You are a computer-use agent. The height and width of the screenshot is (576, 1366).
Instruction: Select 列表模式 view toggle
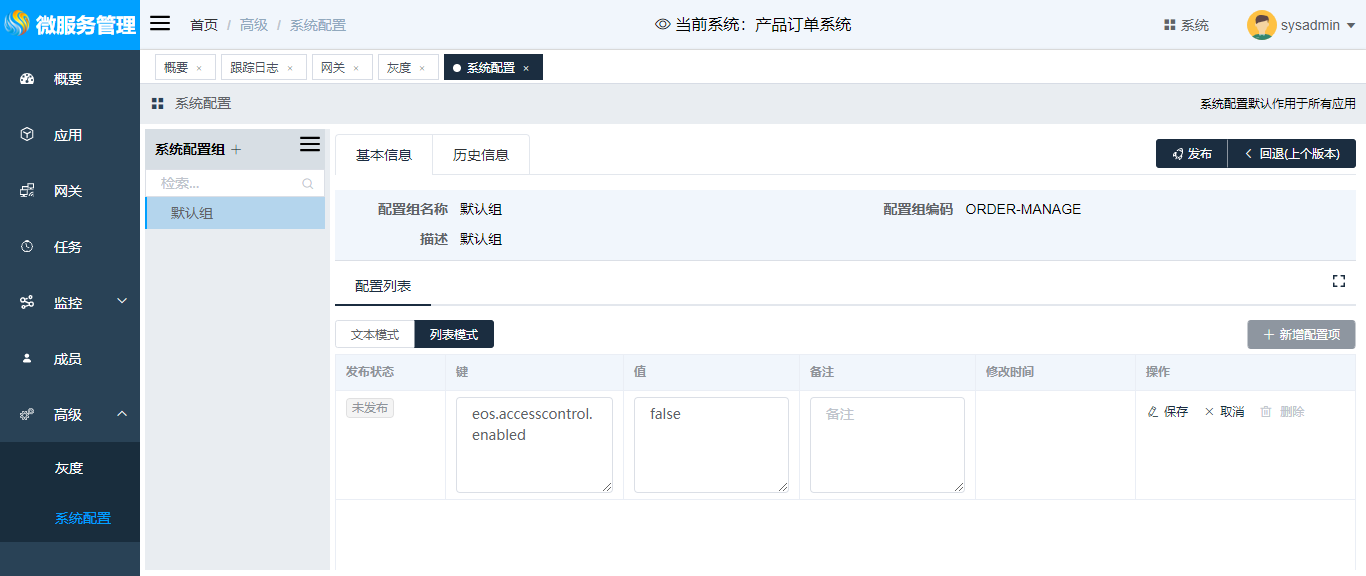[454, 335]
